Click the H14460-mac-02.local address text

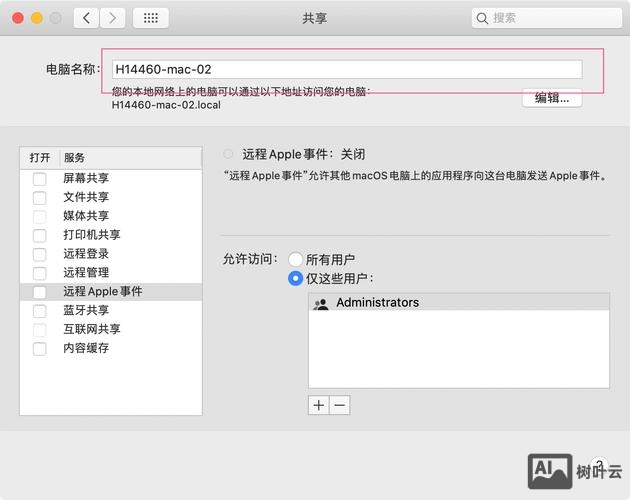click(166, 105)
